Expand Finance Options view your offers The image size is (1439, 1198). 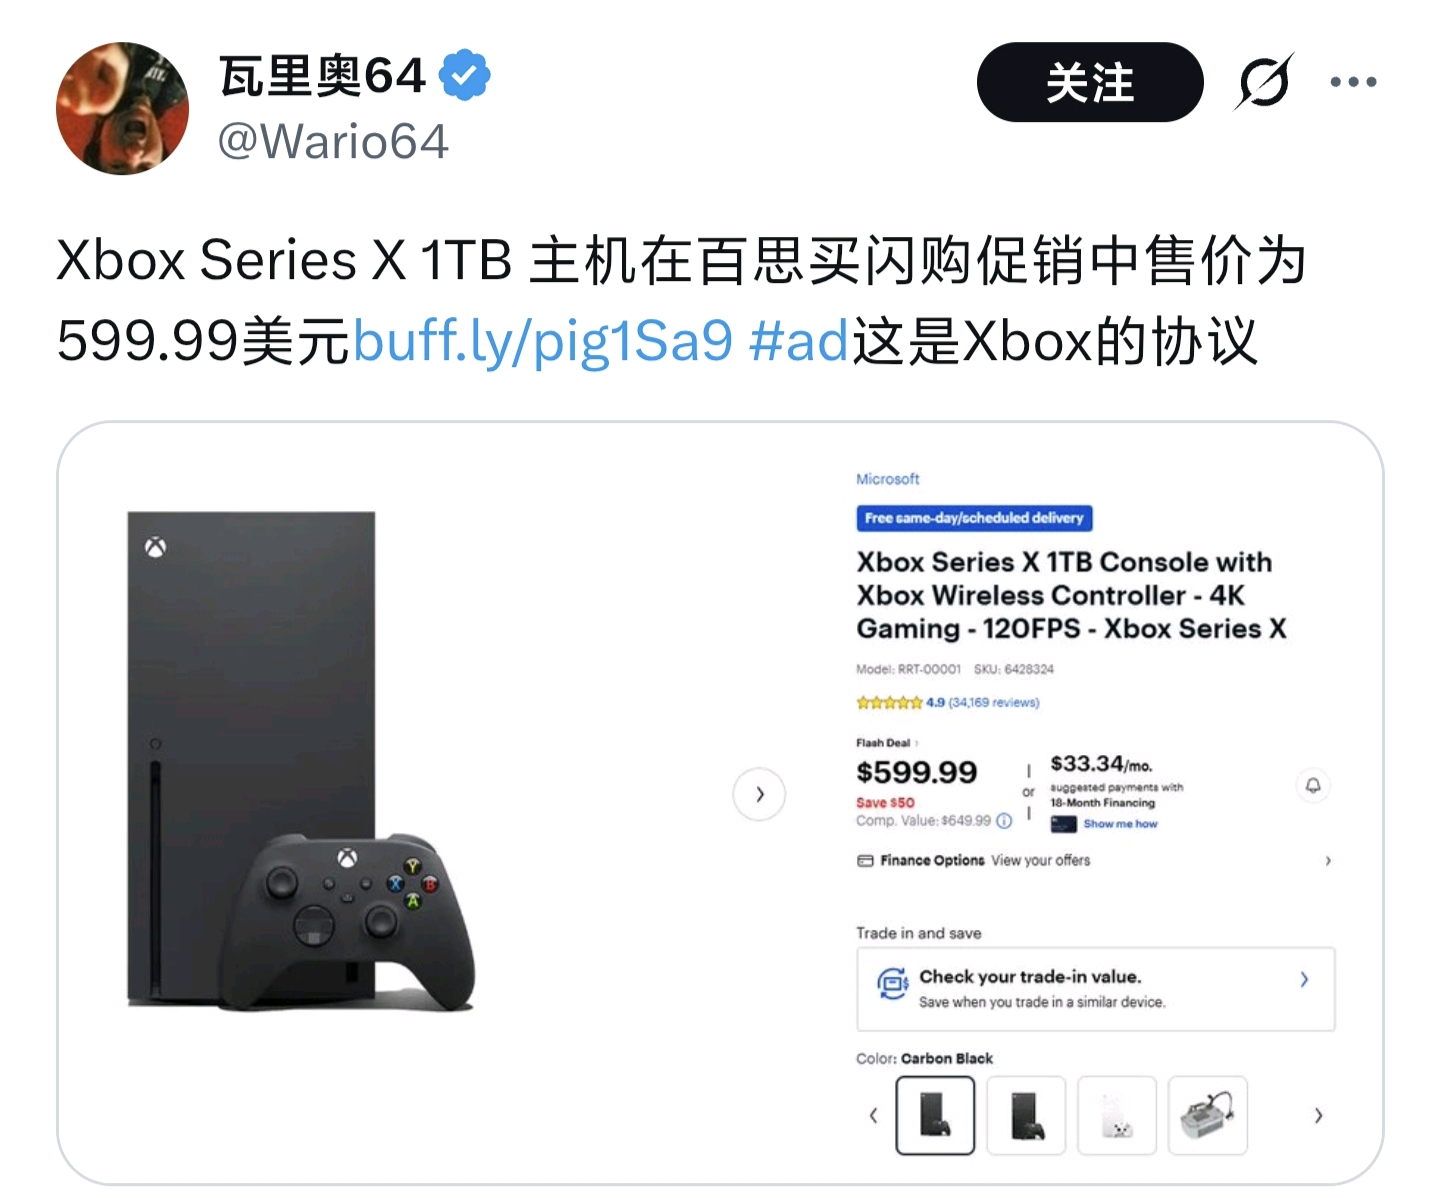pyautogui.click(x=1095, y=860)
